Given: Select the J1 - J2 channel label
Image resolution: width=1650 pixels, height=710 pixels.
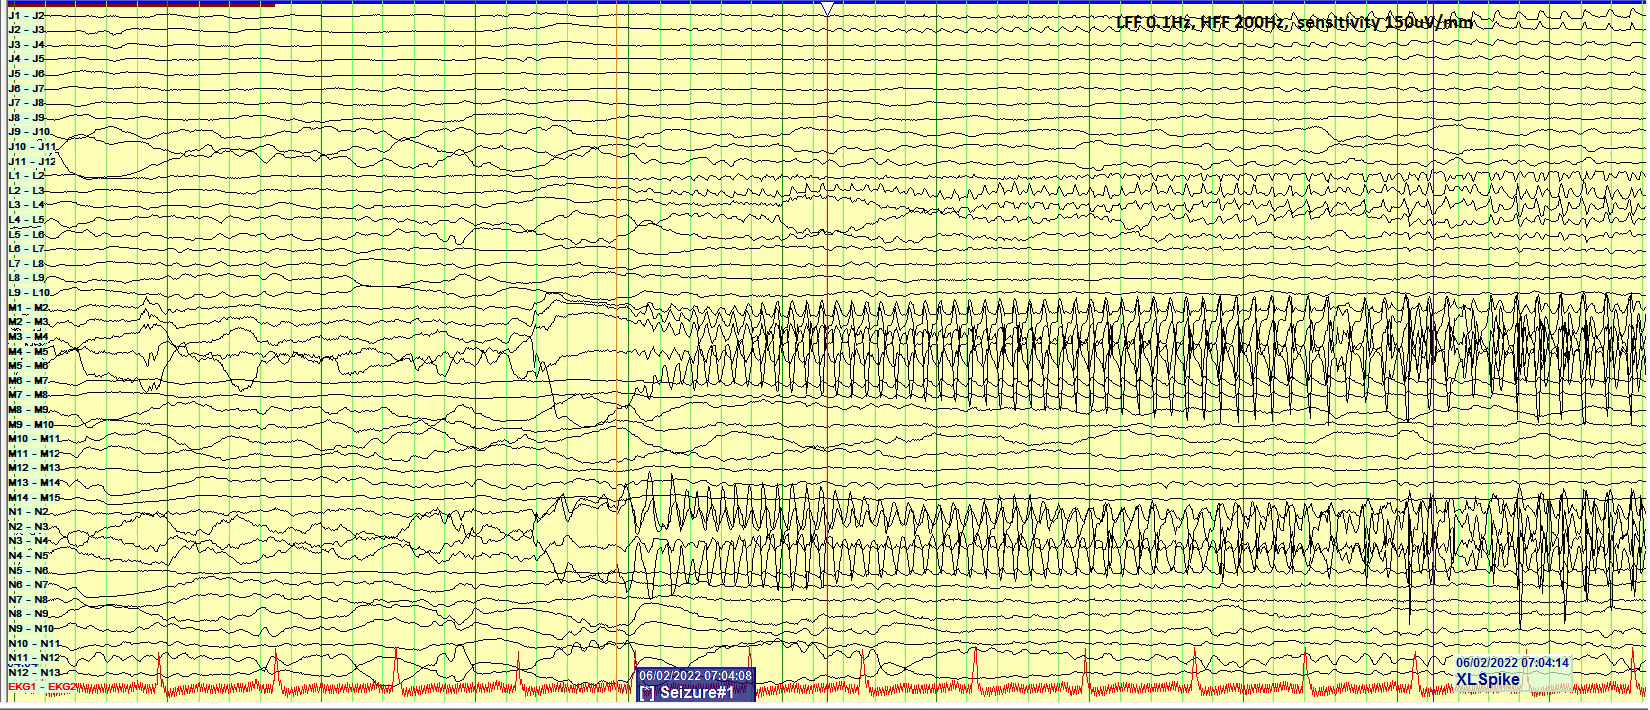Looking at the screenshot, I should 26,16.
